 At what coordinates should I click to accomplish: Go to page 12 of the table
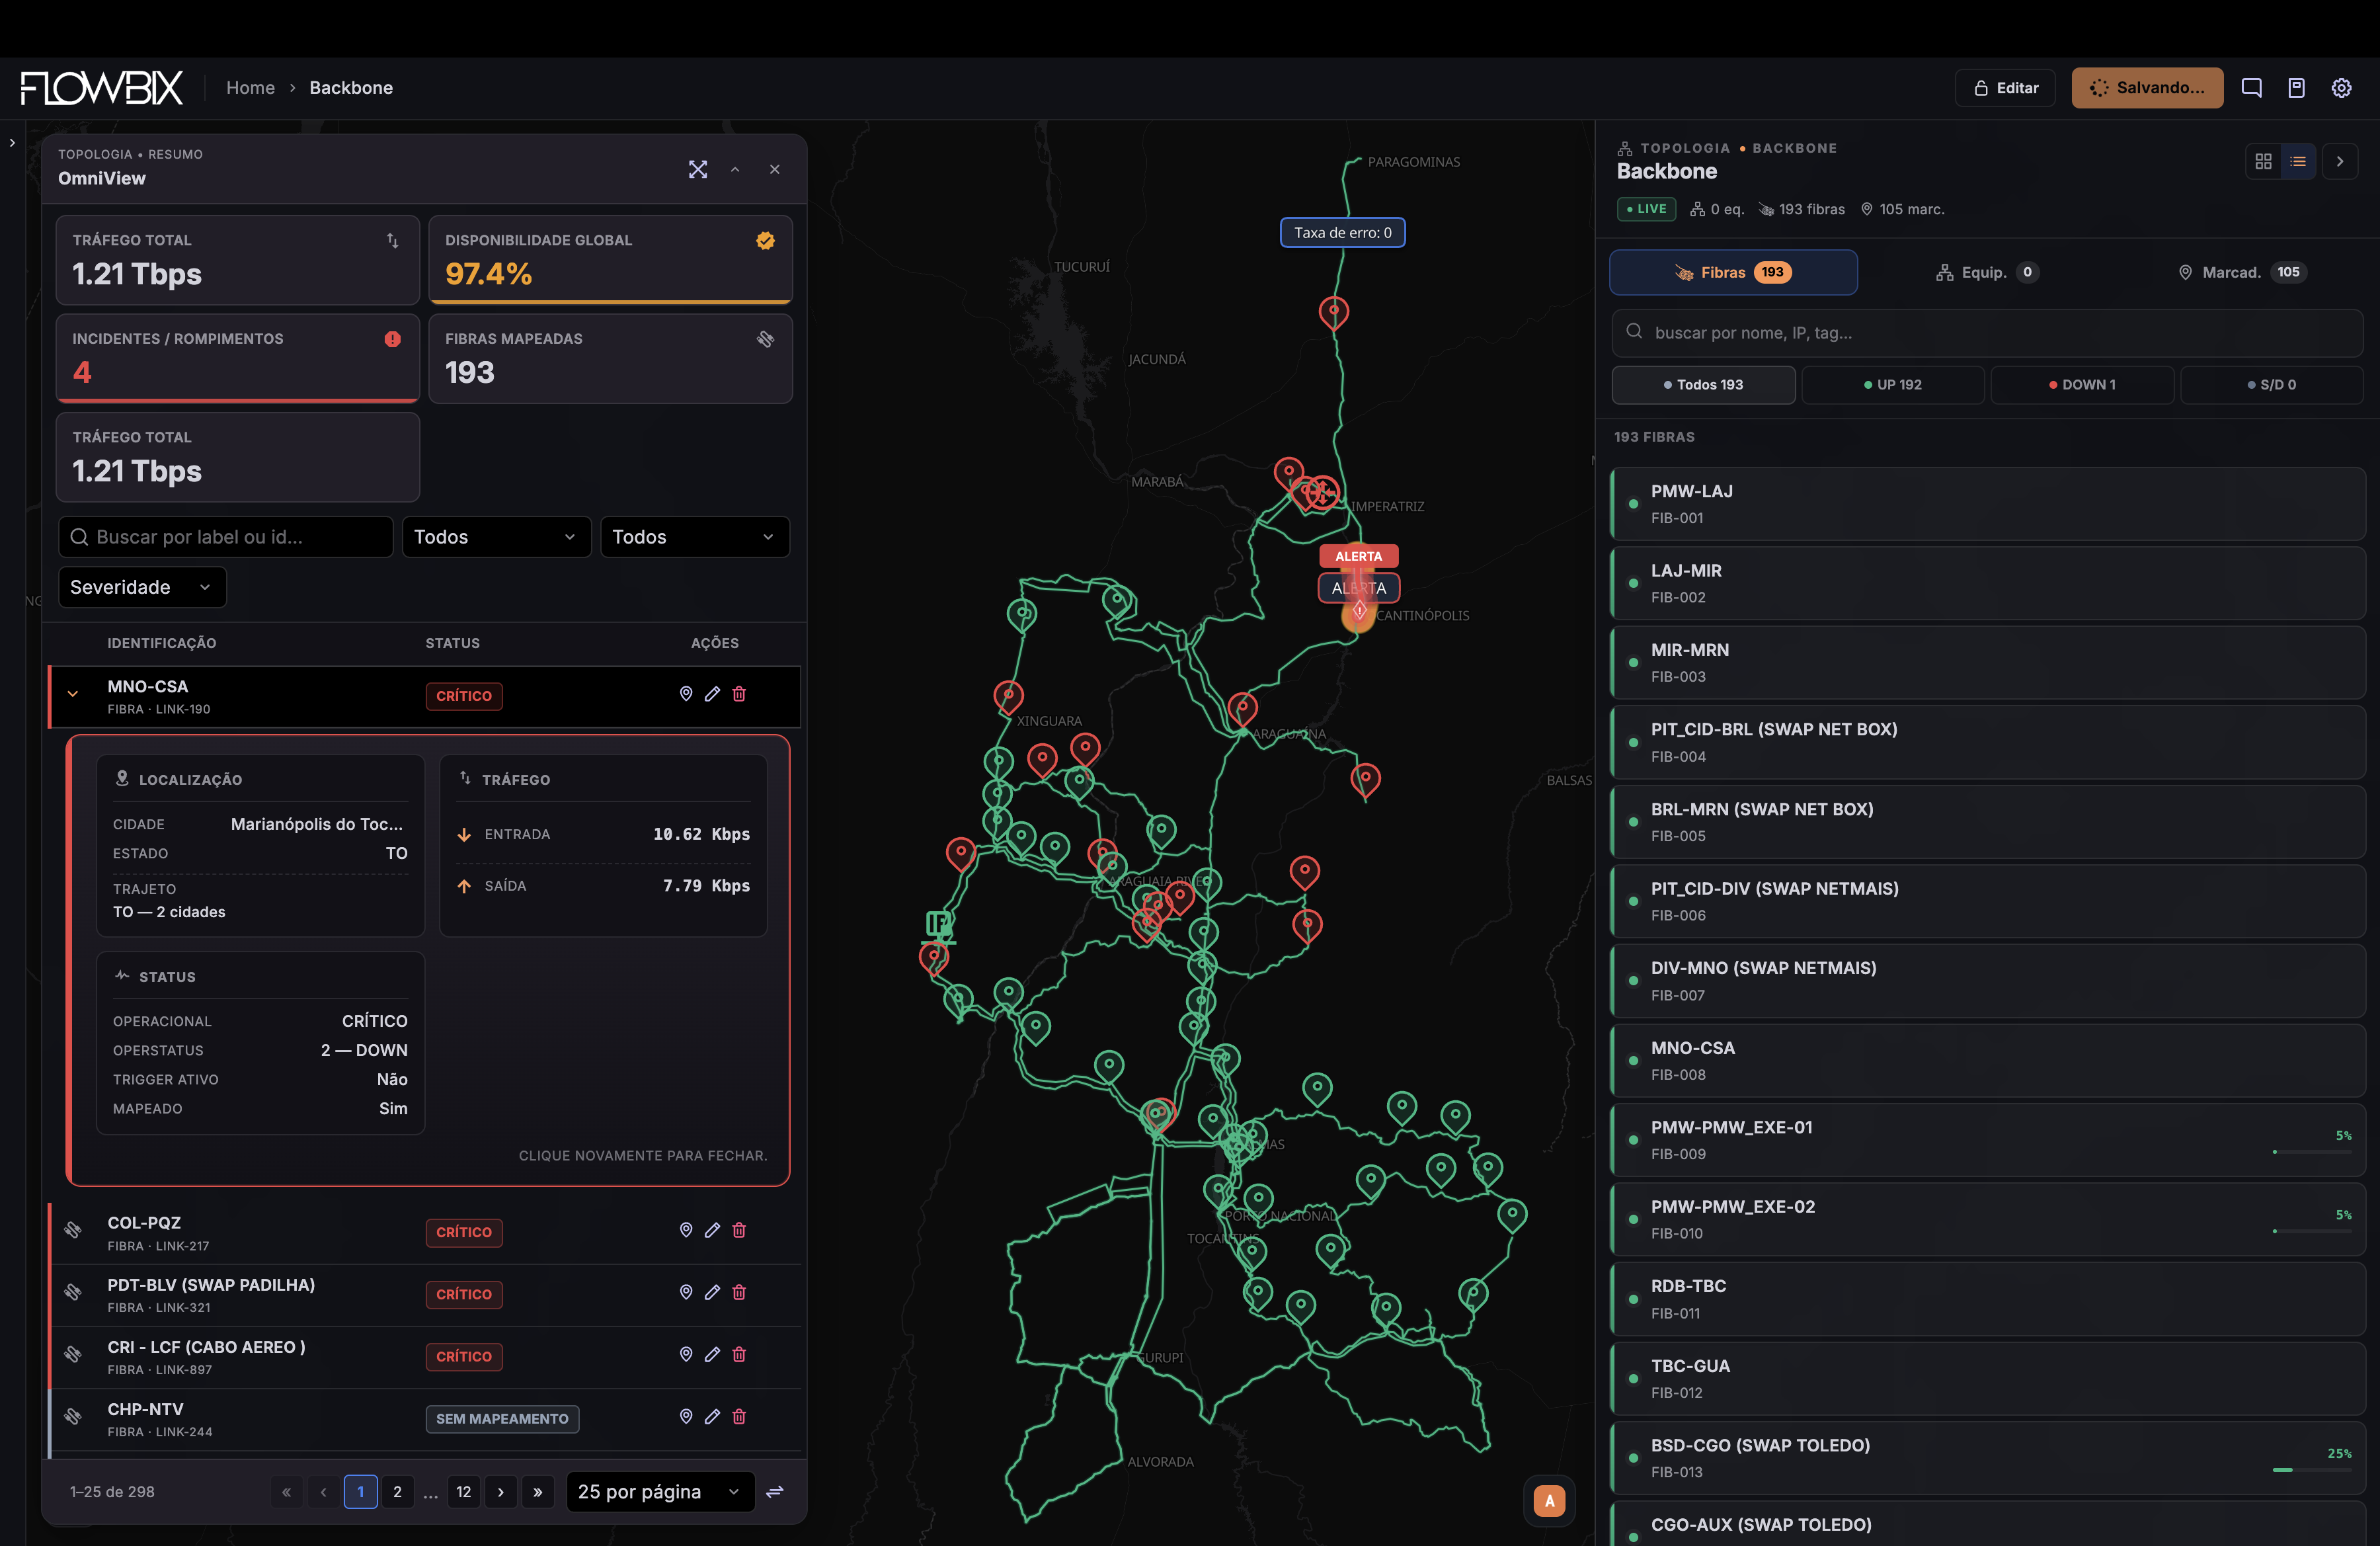[464, 1492]
